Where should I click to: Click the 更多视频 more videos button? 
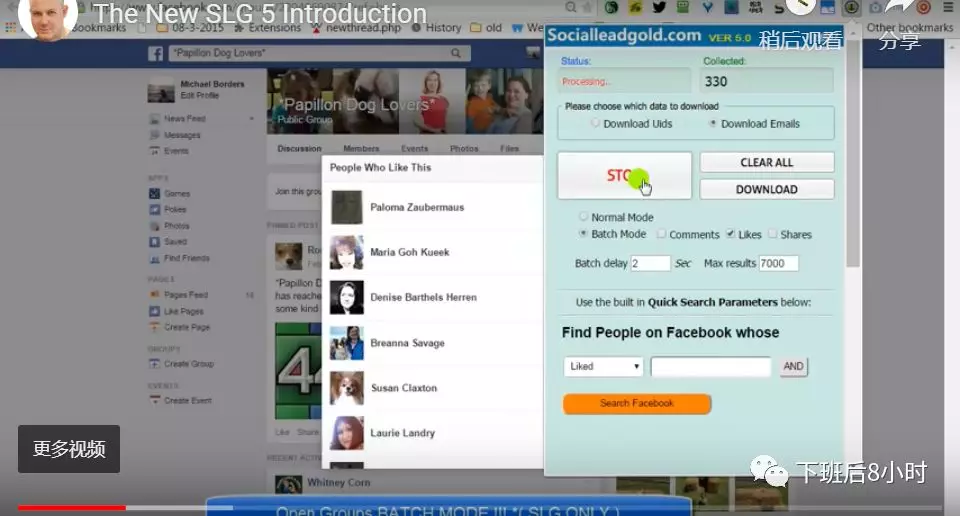click(69, 449)
